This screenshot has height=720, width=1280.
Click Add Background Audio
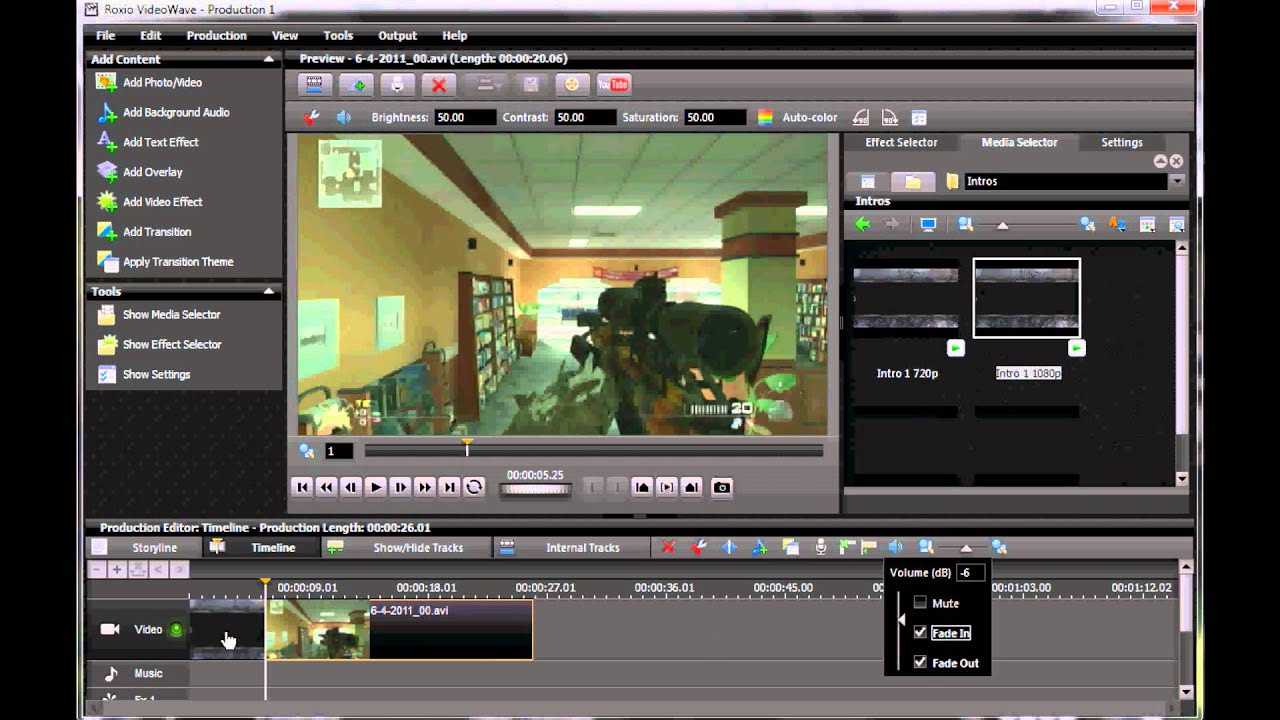click(x=176, y=112)
